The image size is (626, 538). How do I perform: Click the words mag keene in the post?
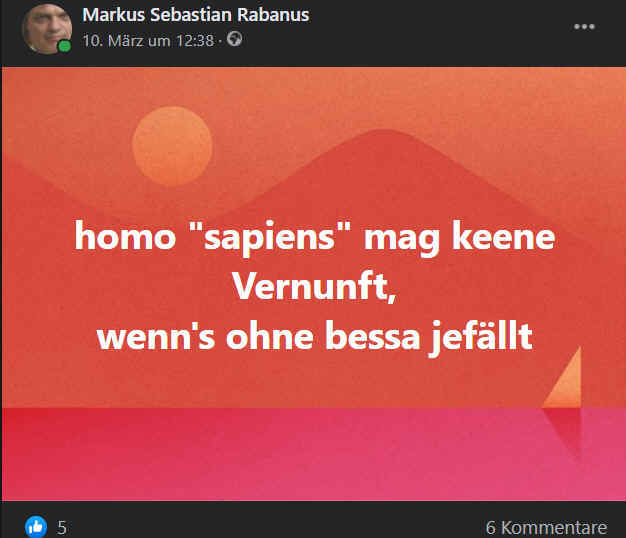(x=460, y=237)
